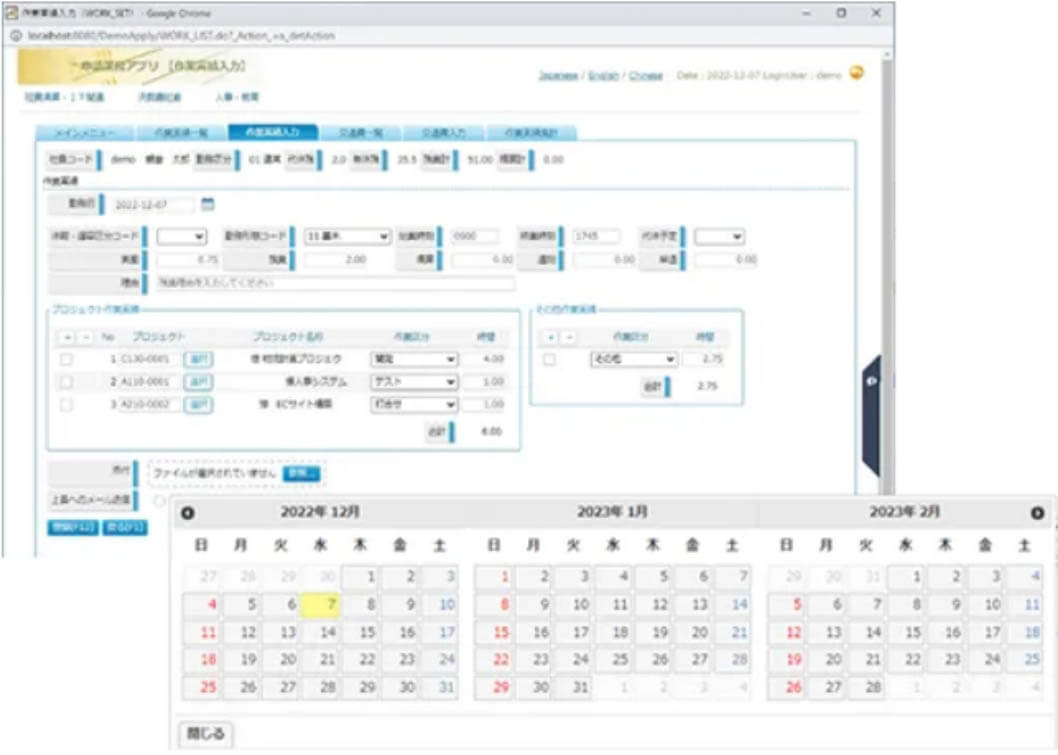Expand the dark side panel handle
Screen dimensions: 1058x755
point(870,382)
